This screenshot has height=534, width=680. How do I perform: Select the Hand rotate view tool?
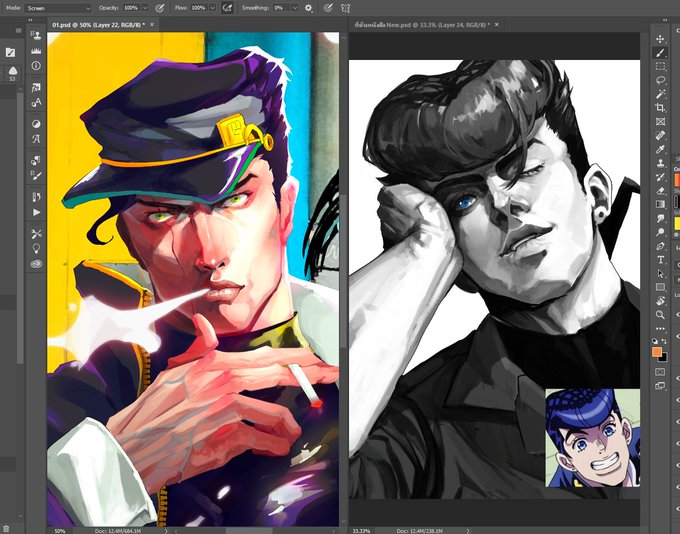[660, 301]
